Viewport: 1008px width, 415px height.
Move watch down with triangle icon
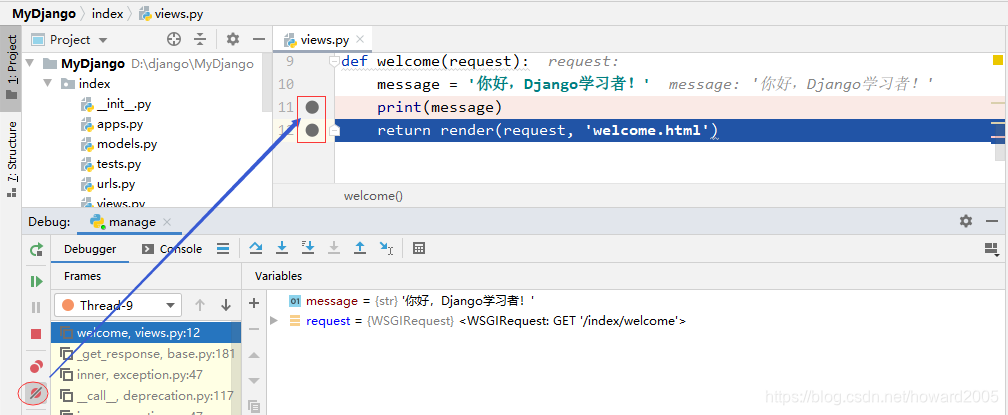click(254, 380)
